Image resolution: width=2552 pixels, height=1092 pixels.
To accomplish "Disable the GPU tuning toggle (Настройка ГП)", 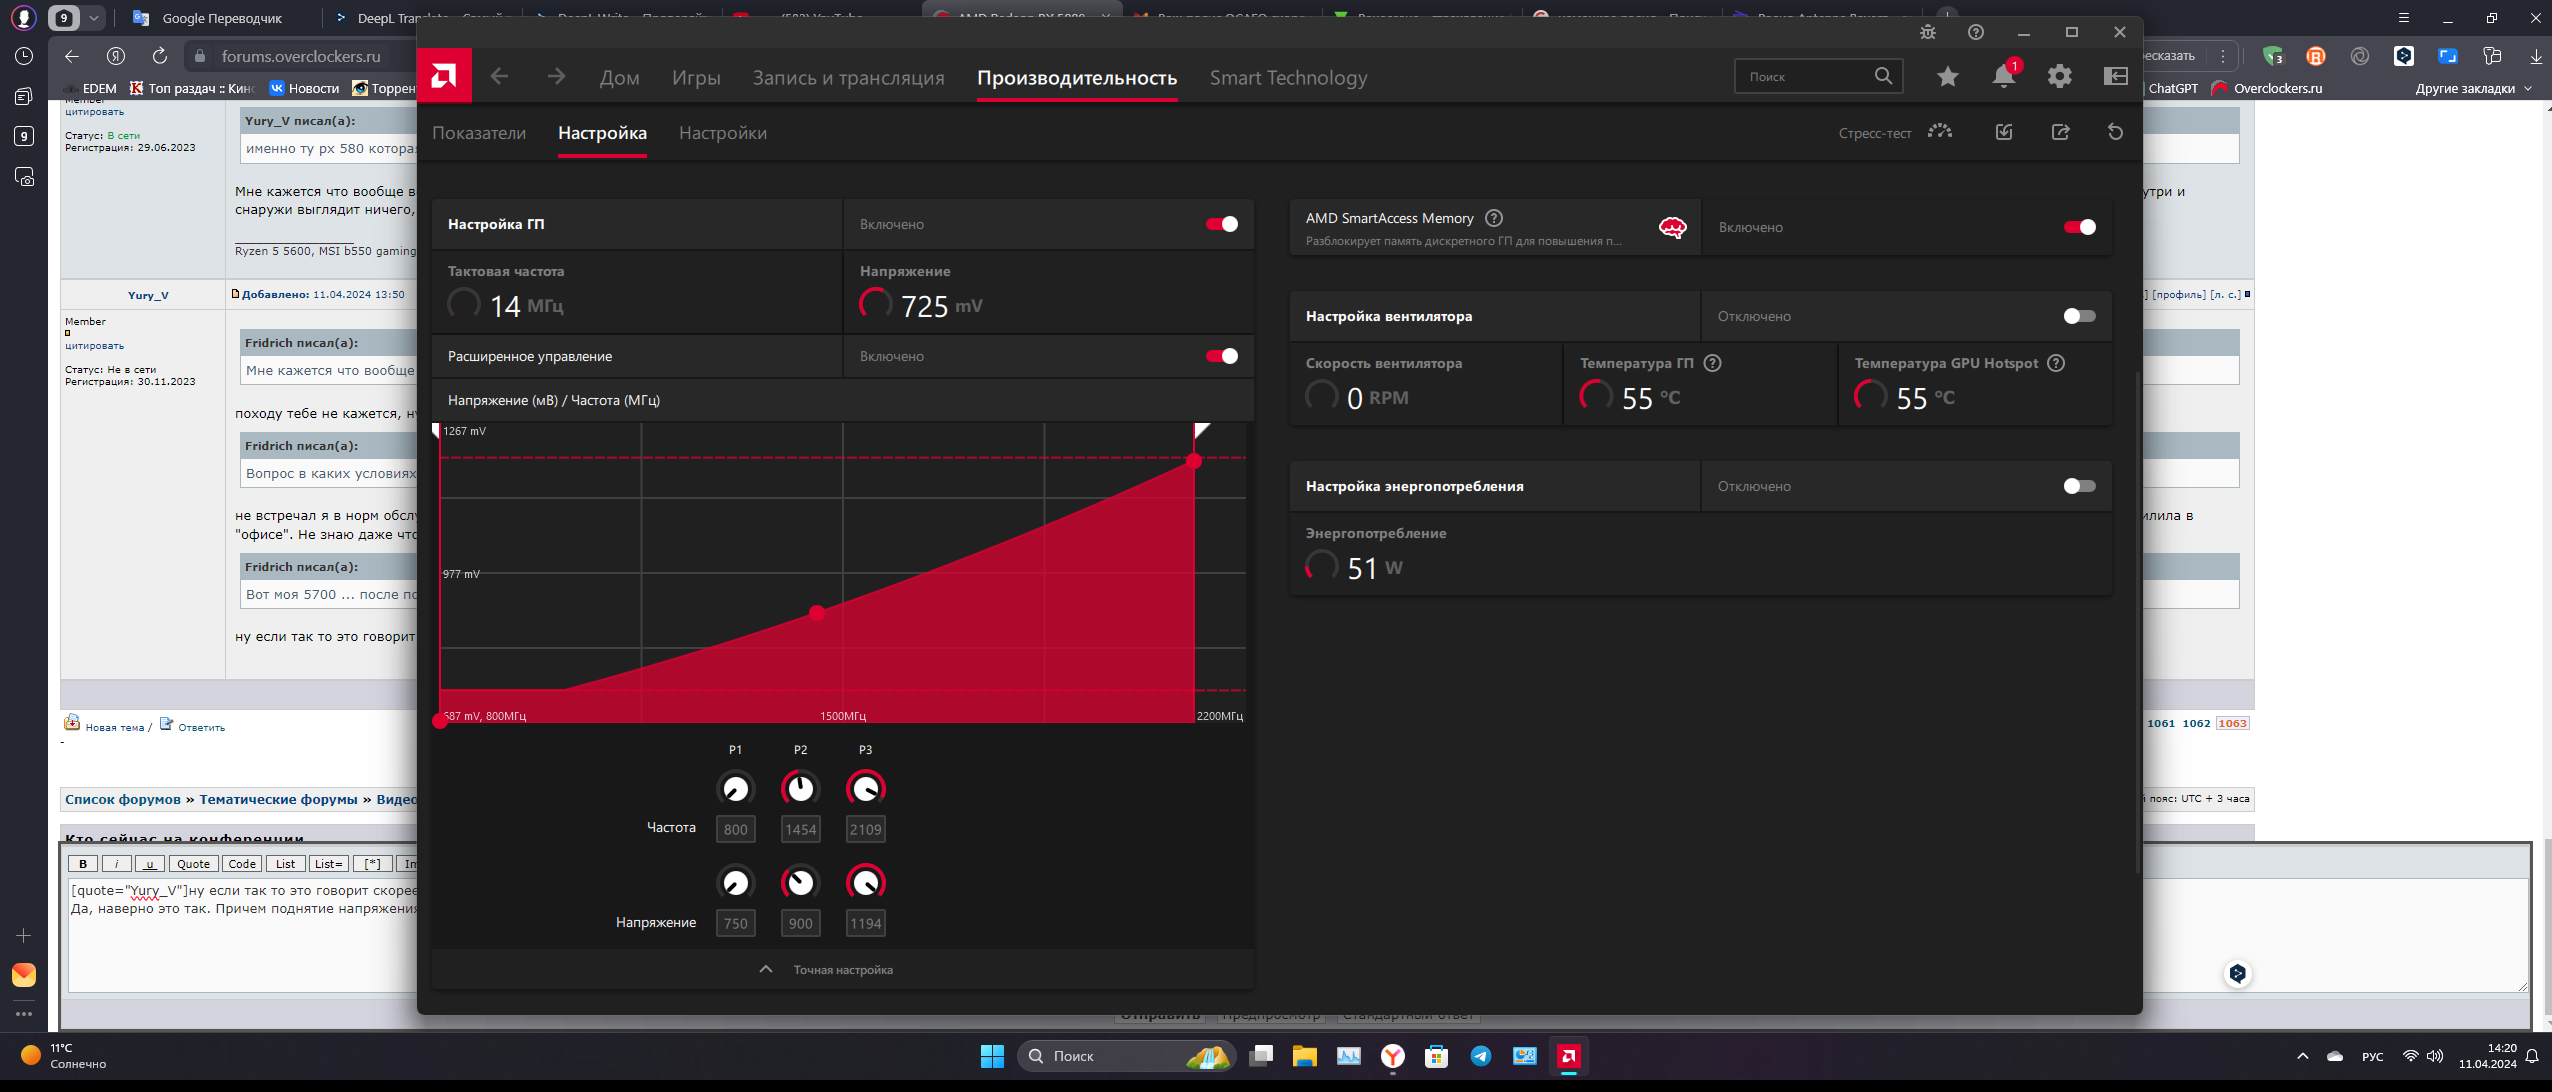I will coord(1221,224).
